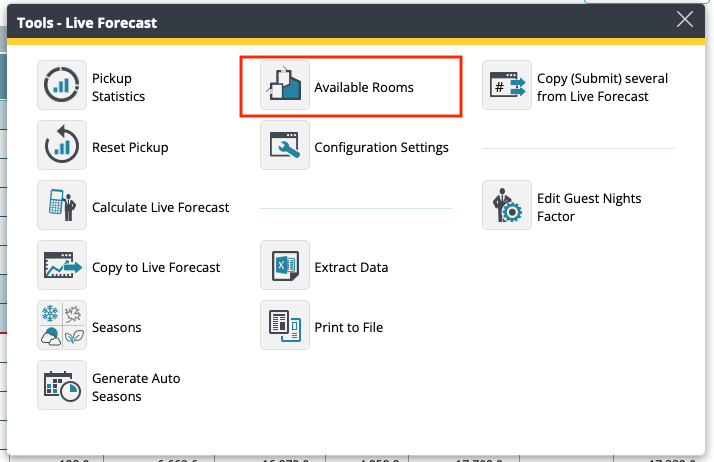Click the Generate Auto Seasons calendar icon
The height and width of the screenshot is (462, 714).
[62, 386]
